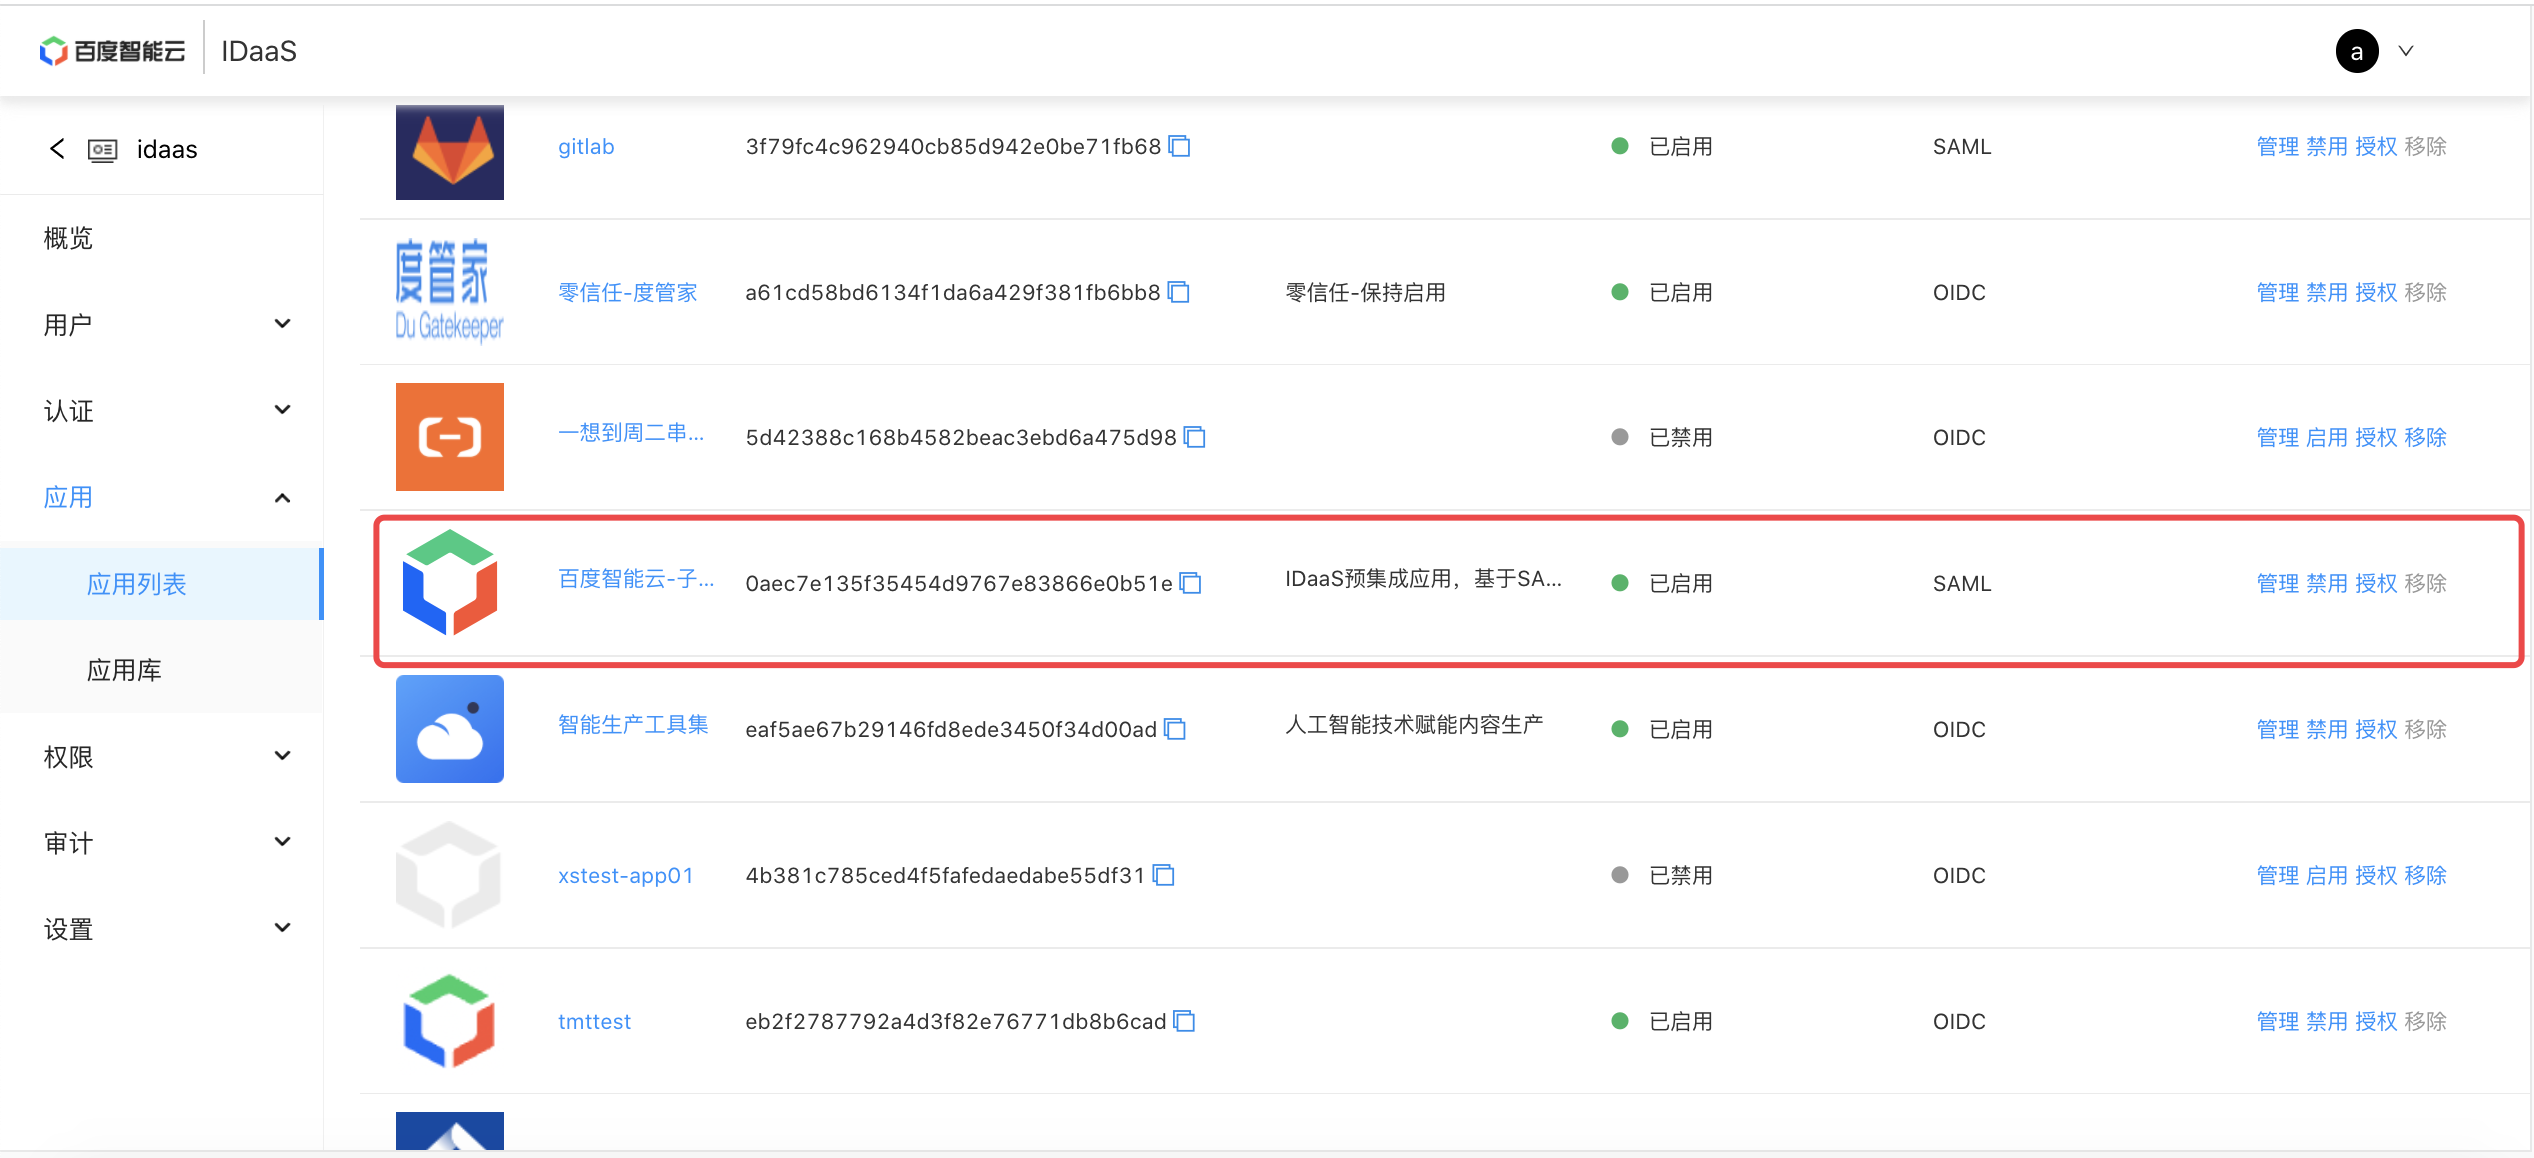Open the 认证 menu item
Screen dimensions: 2534x1158
pos(68,411)
